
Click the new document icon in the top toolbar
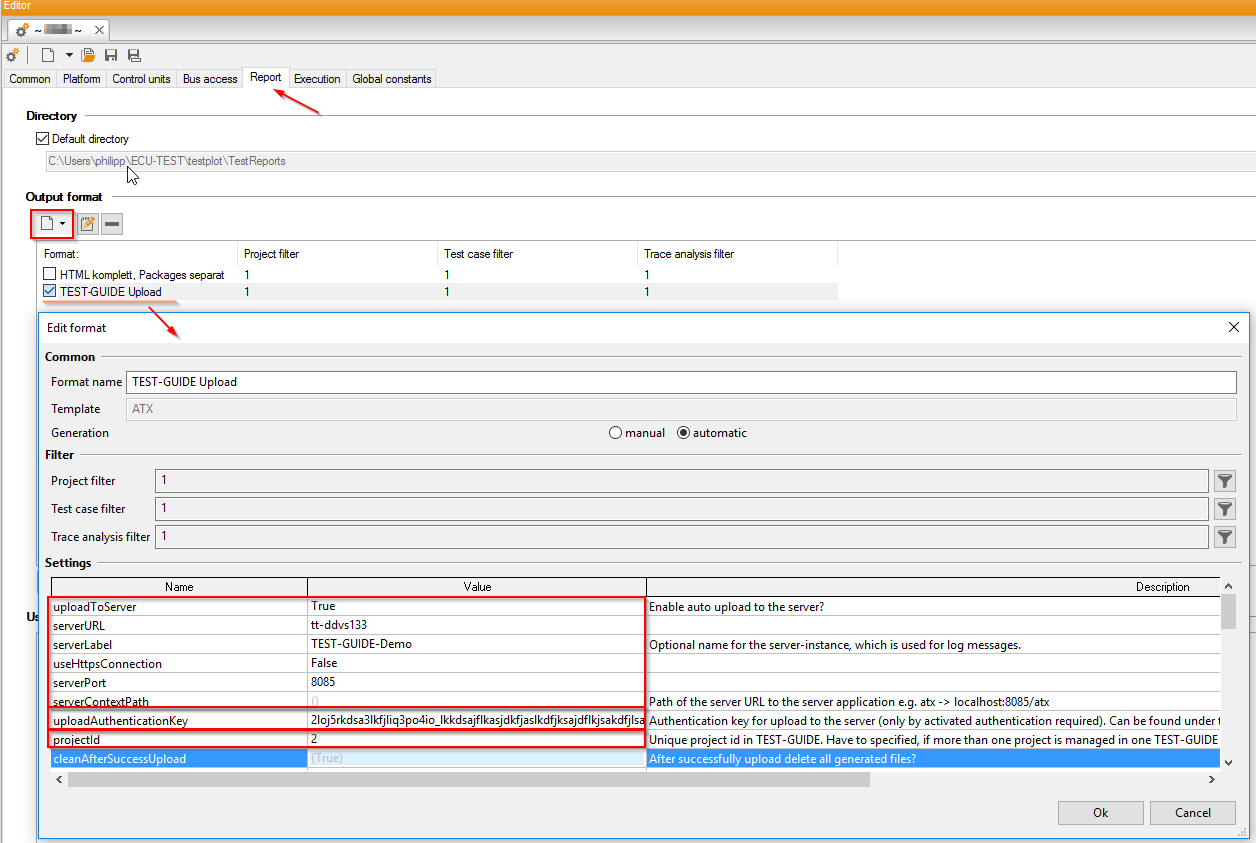click(47, 55)
